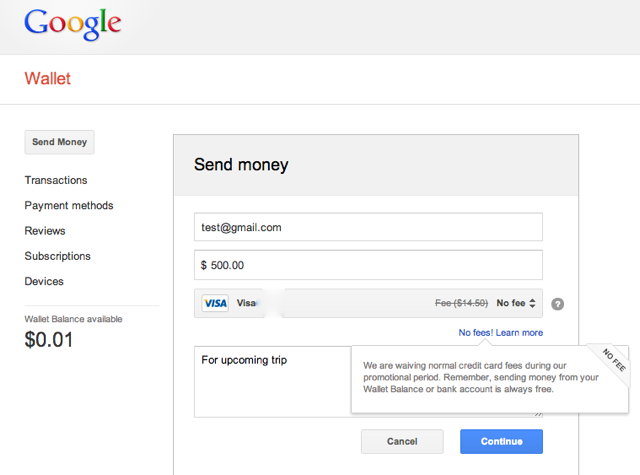
Task: Click the Wallet heading link
Action: pyautogui.click(x=47, y=78)
